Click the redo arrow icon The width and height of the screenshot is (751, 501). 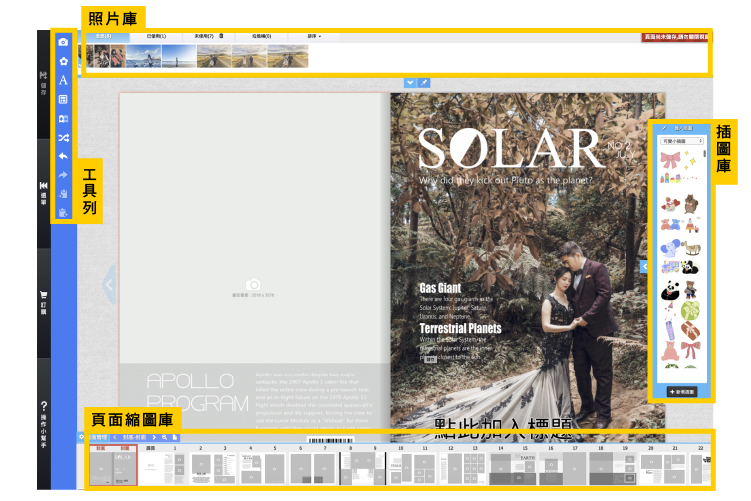tap(63, 175)
